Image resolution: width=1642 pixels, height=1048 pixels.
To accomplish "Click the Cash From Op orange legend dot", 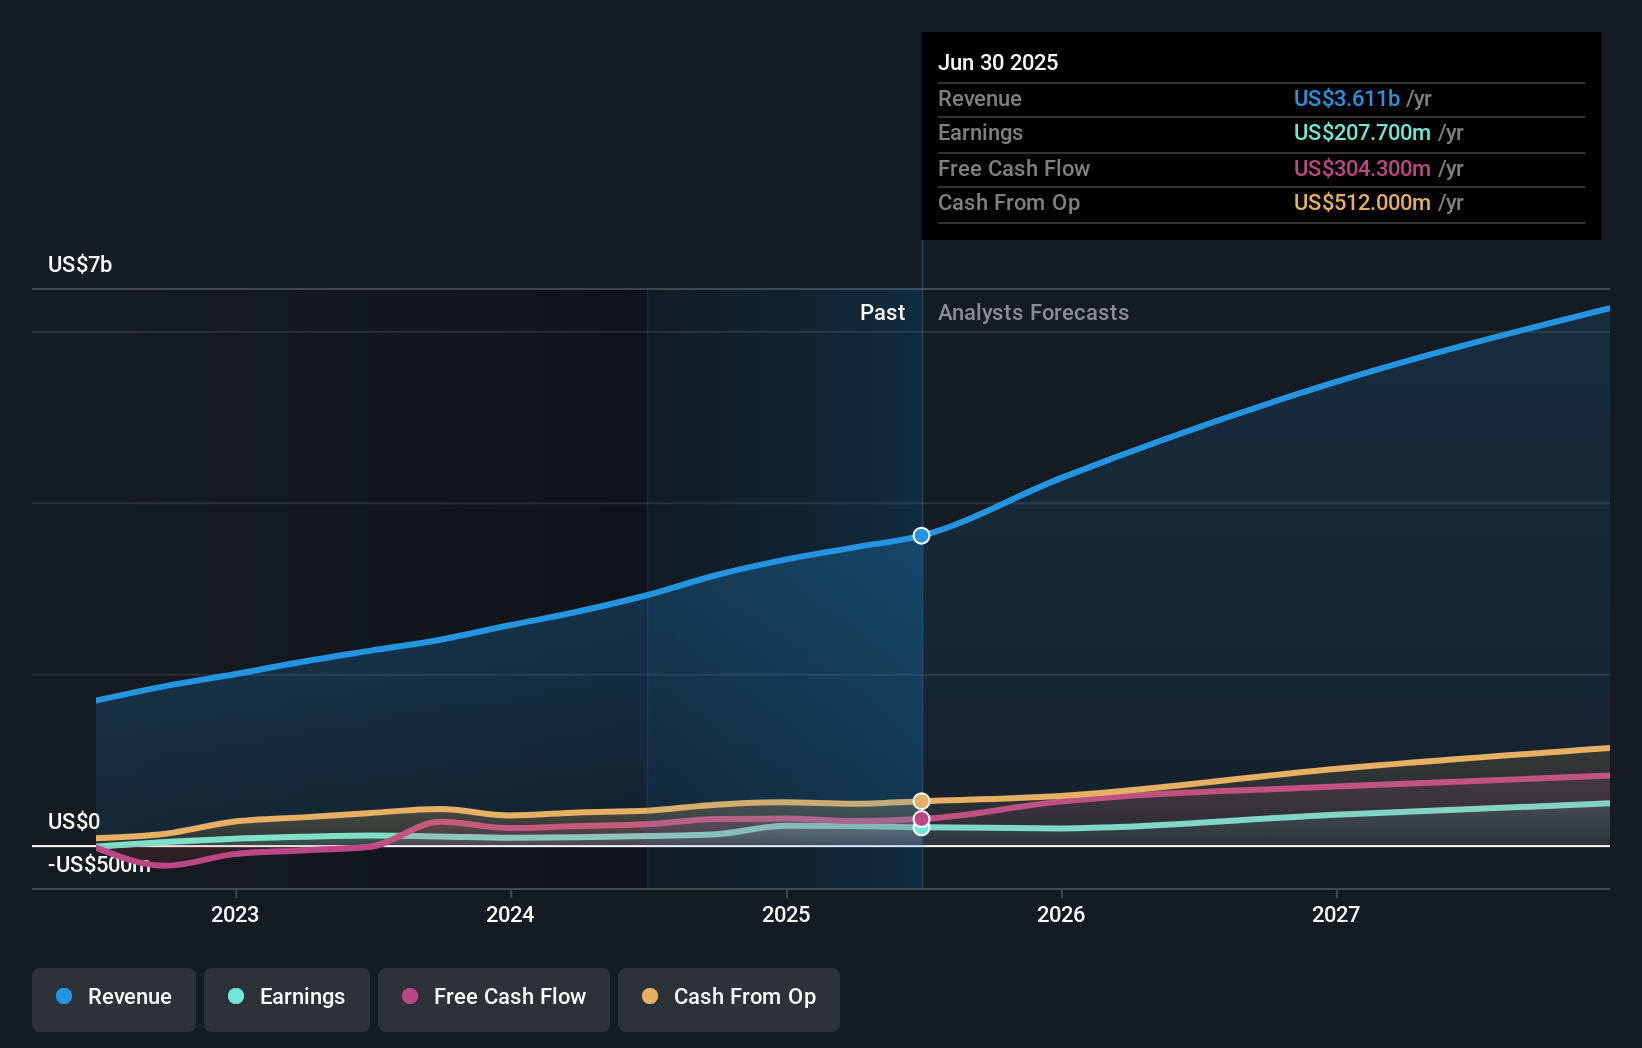I will tap(649, 997).
